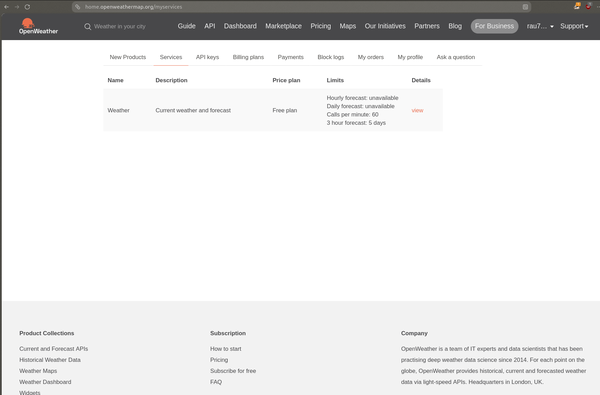Viewport: 600px width, 395px height.
Task: Click the 'view' details link for Weather
Action: [x=417, y=110]
